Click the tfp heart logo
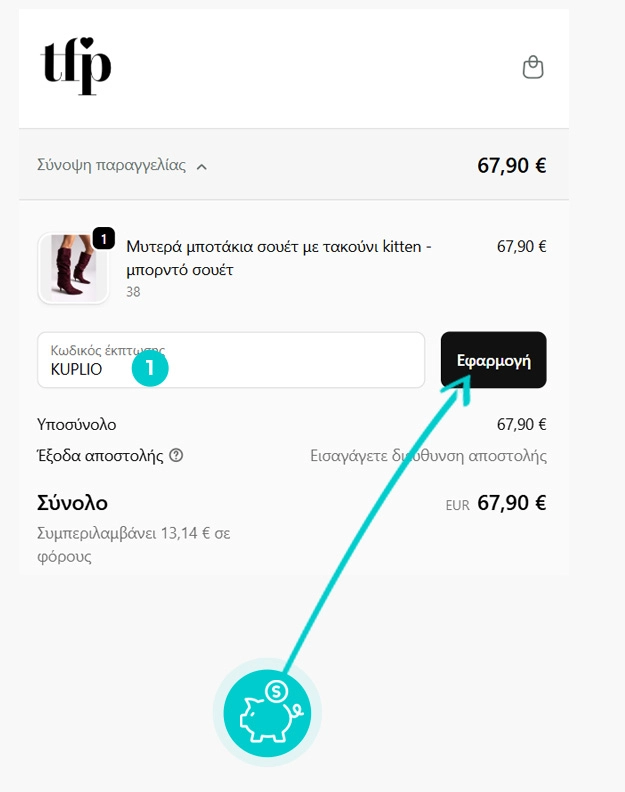 pyautogui.click(x=76, y=67)
